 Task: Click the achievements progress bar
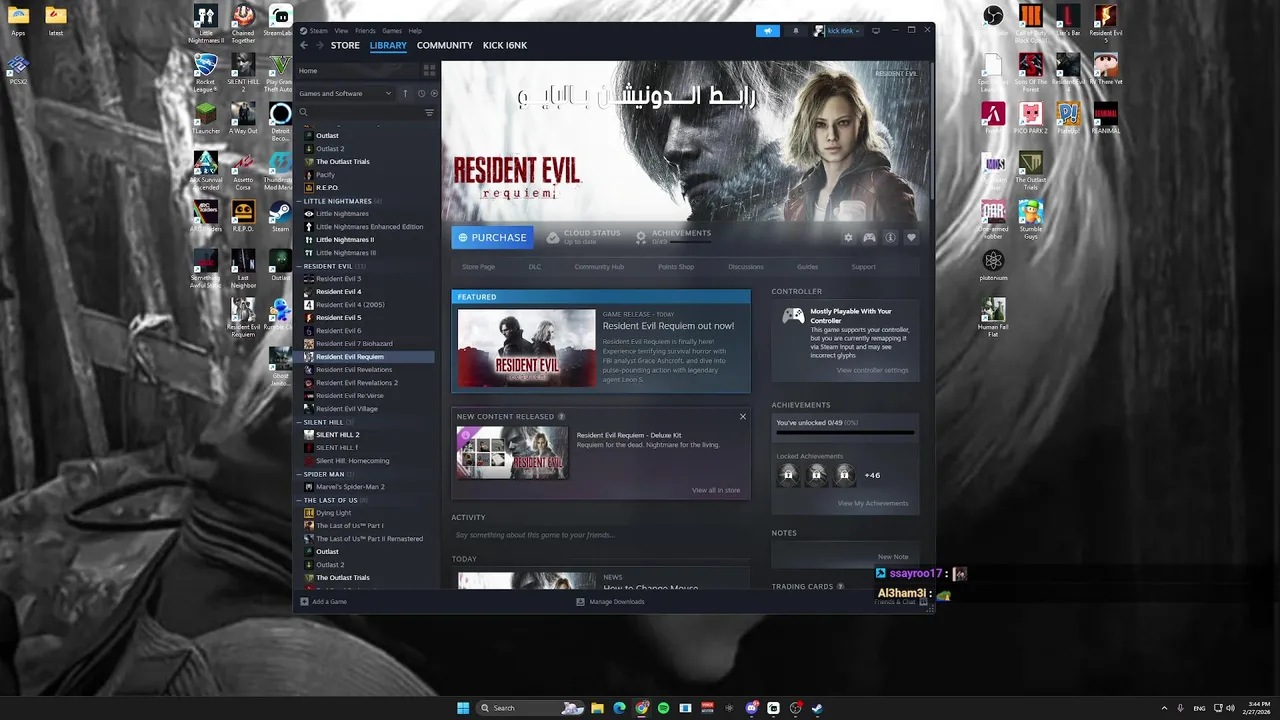(845, 433)
